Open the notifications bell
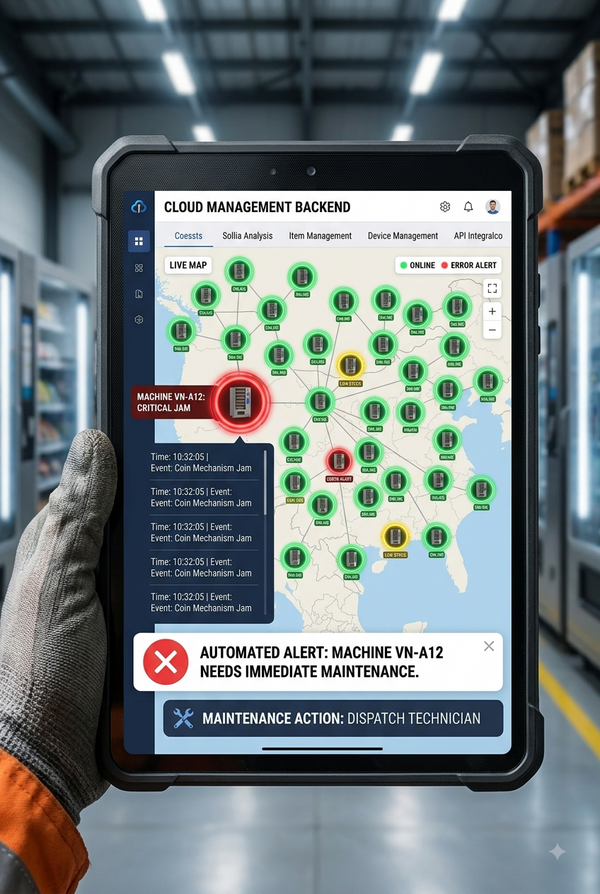The image size is (600, 894). click(x=468, y=206)
